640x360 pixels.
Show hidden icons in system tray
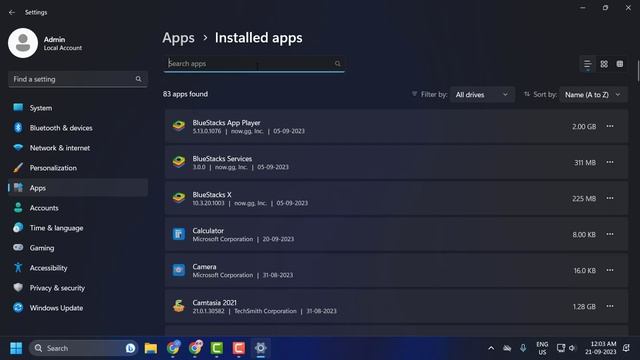point(491,348)
